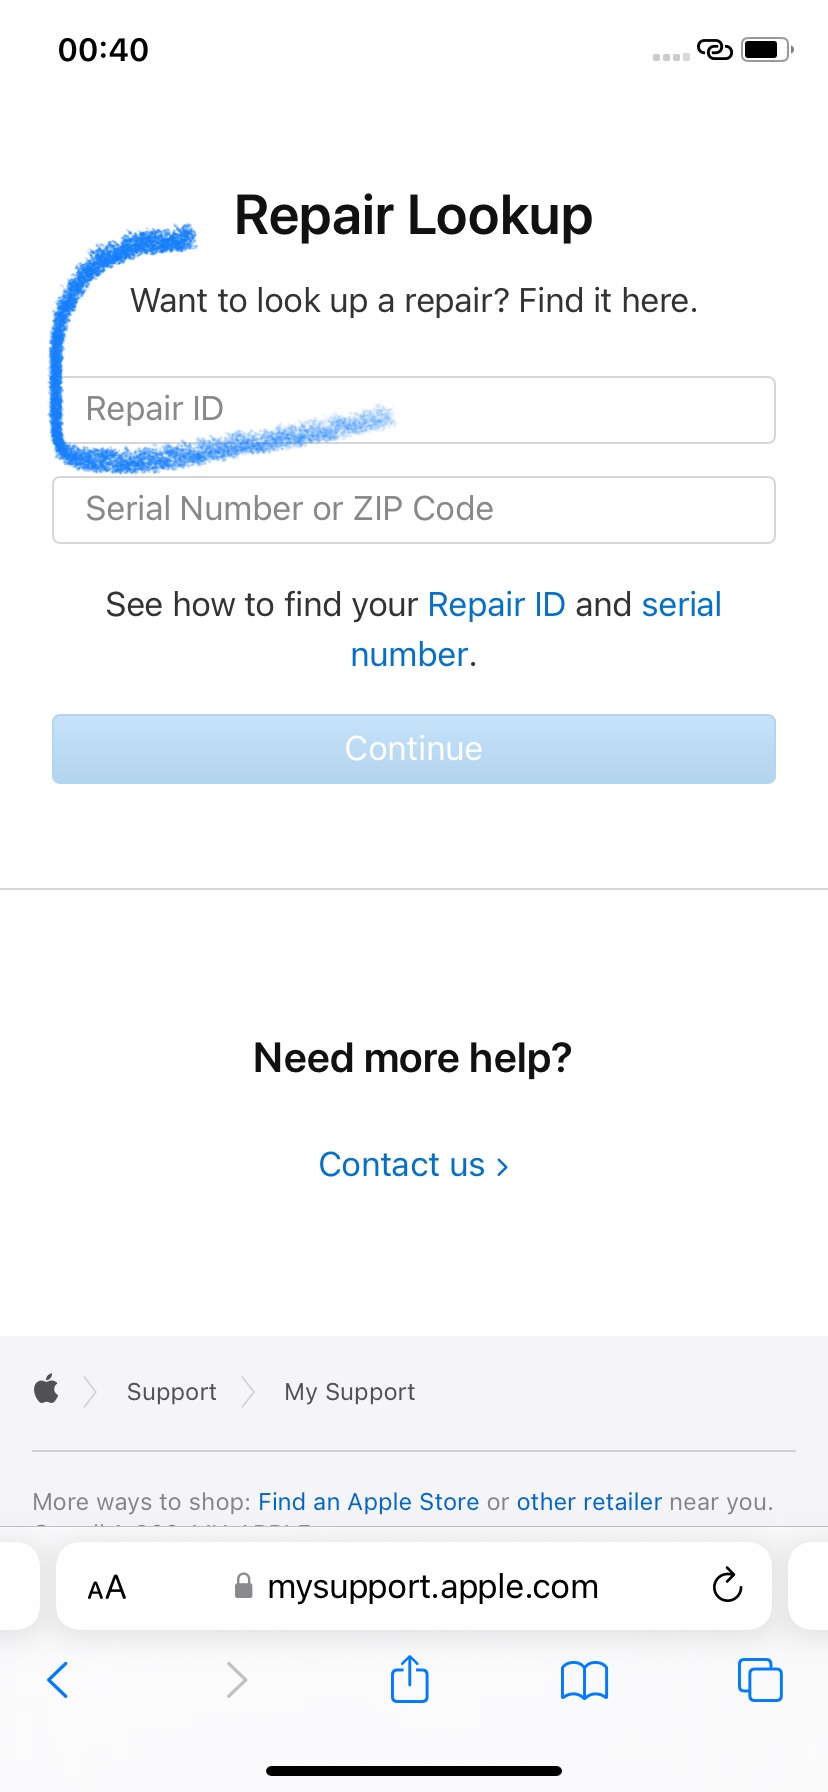Open the AA reader options menu
Viewport: 828px width, 1792px height.
click(107, 1587)
